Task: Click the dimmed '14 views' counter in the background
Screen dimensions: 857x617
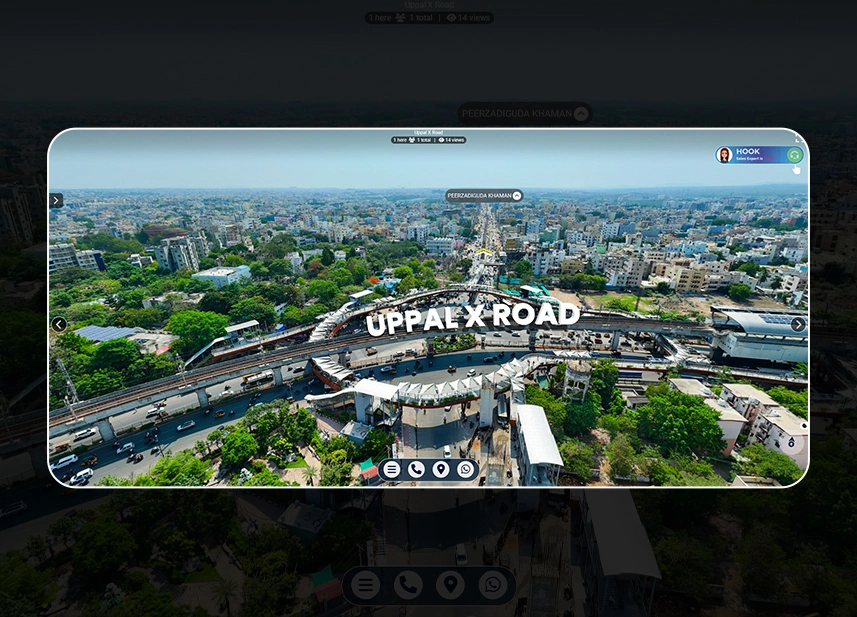Action: [x=469, y=18]
